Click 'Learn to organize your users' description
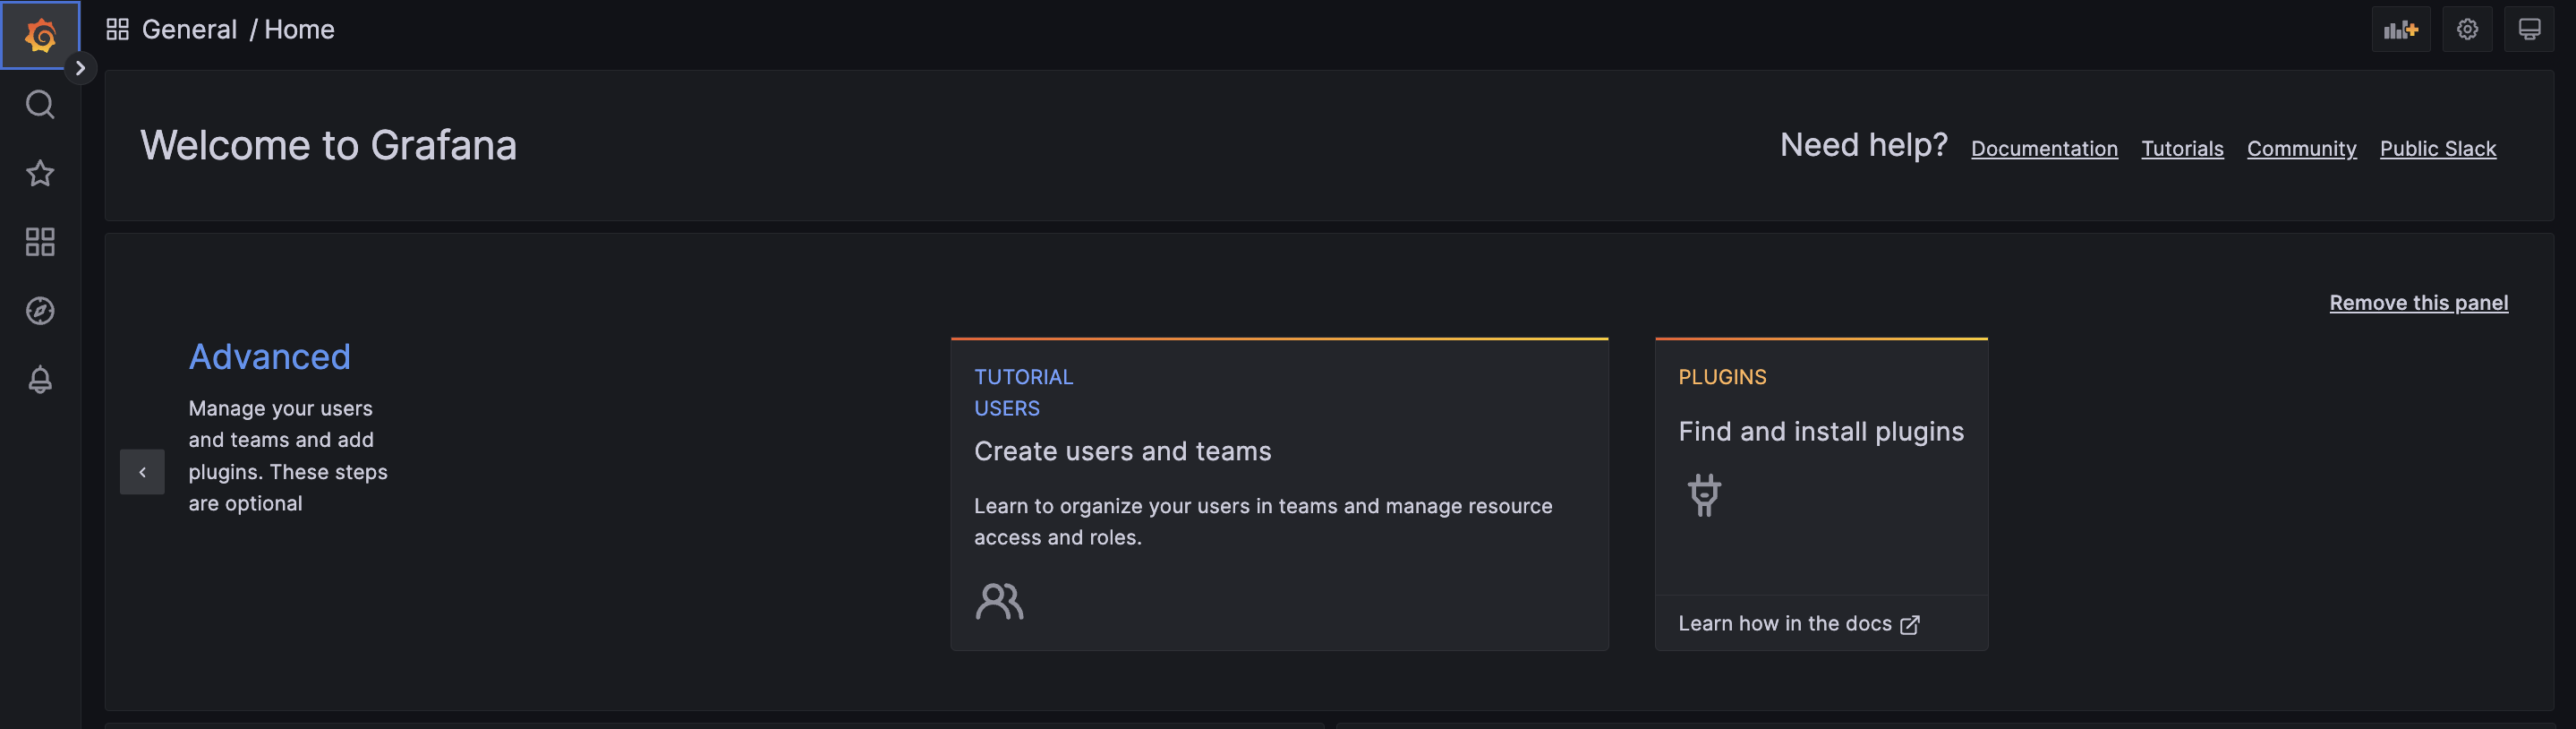 1263,521
